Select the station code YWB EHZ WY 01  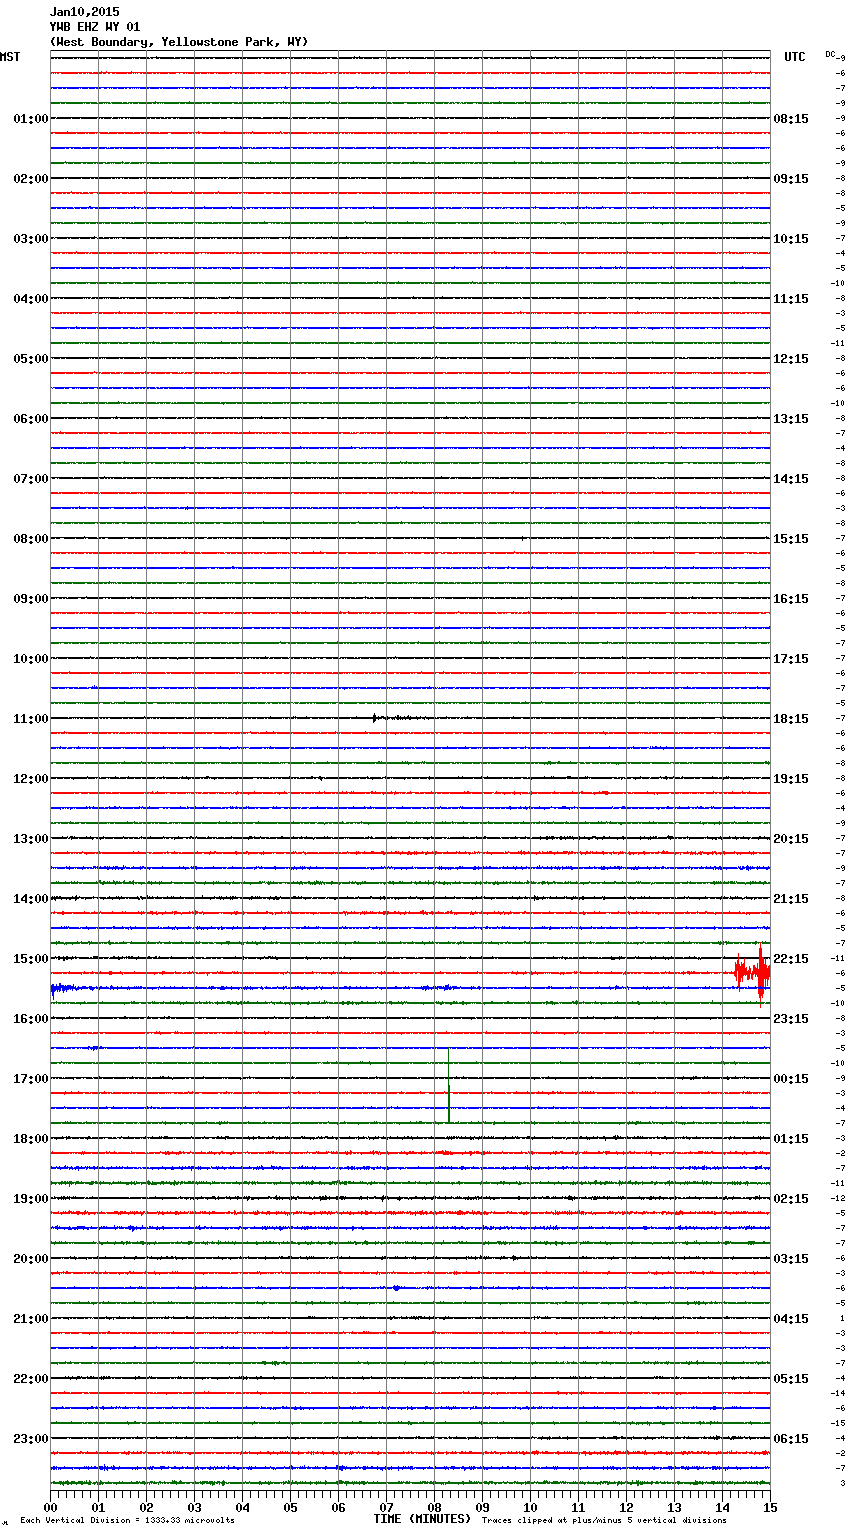(x=95, y=27)
